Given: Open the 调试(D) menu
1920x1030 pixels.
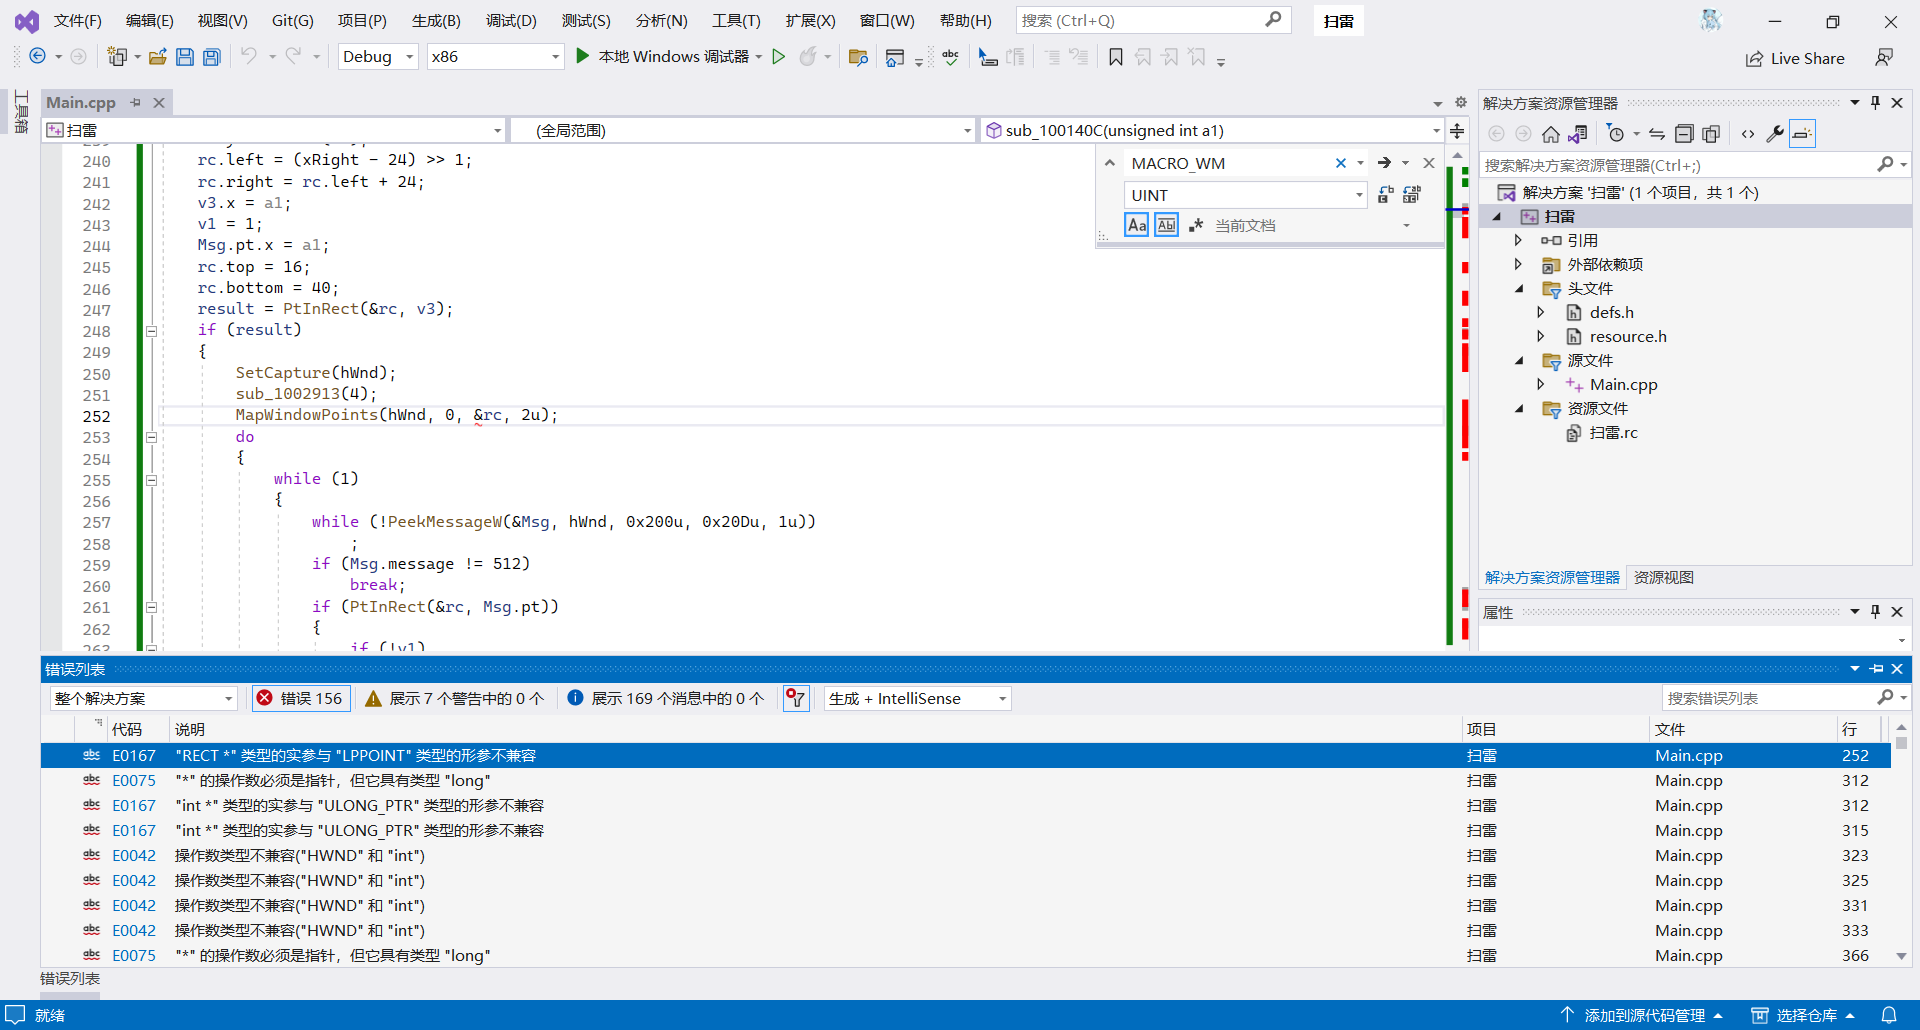Looking at the screenshot, I should point(511,21).
